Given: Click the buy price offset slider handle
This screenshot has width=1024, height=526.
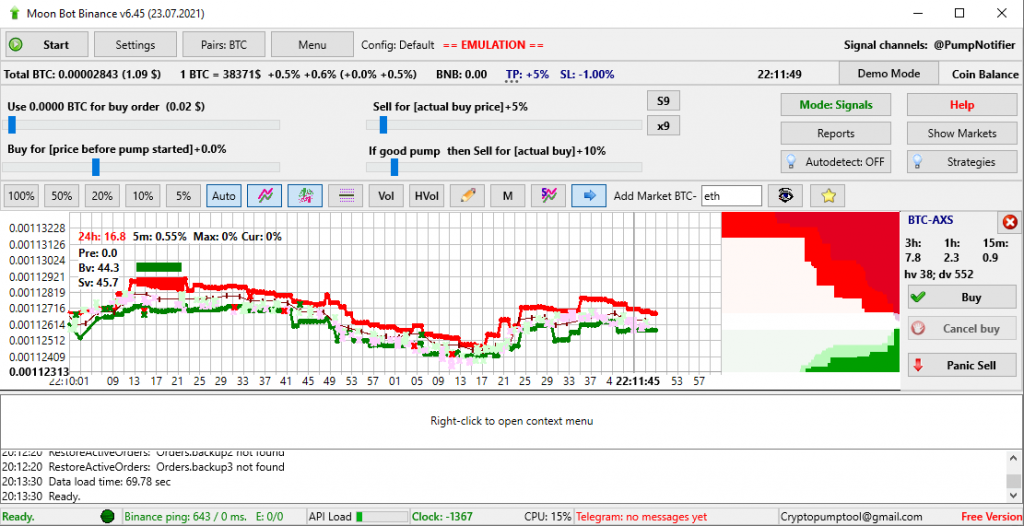Looking at the screenshot, I should pyautogui.click(x=96, y=167).
